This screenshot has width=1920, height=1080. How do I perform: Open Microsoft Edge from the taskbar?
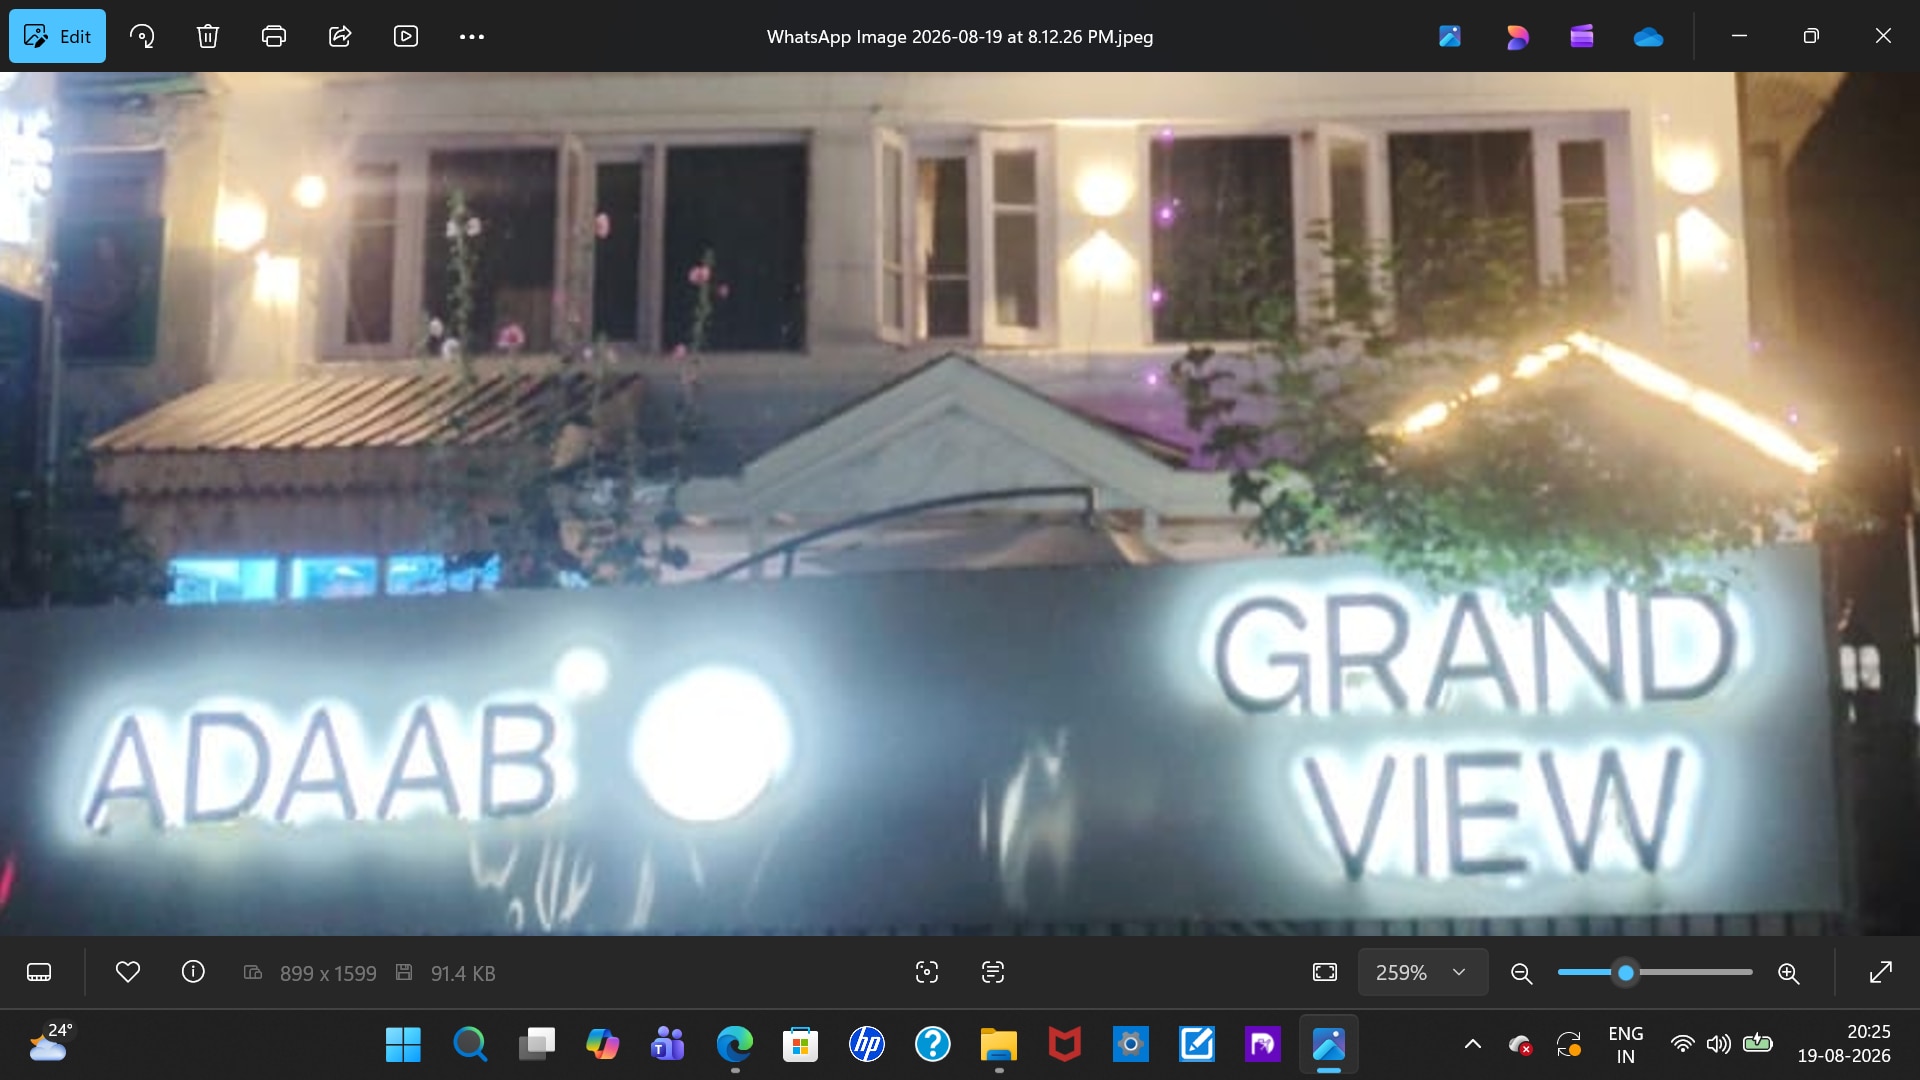[735, 1045]
